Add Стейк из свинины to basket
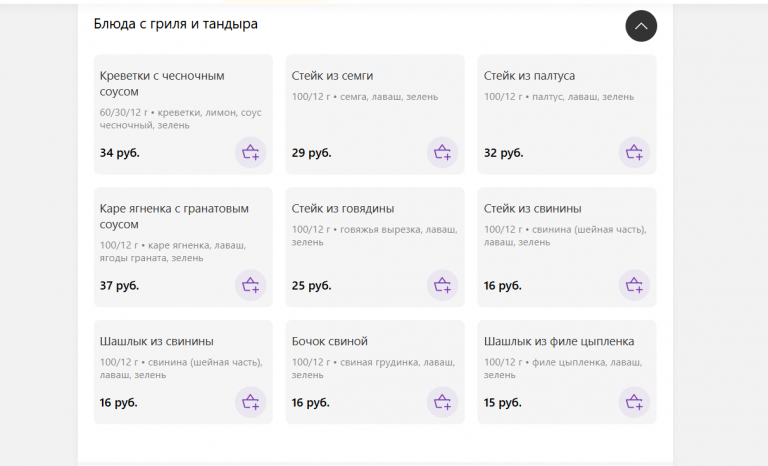This screenshot has height=466, width=768. click(x=634, y=285)
